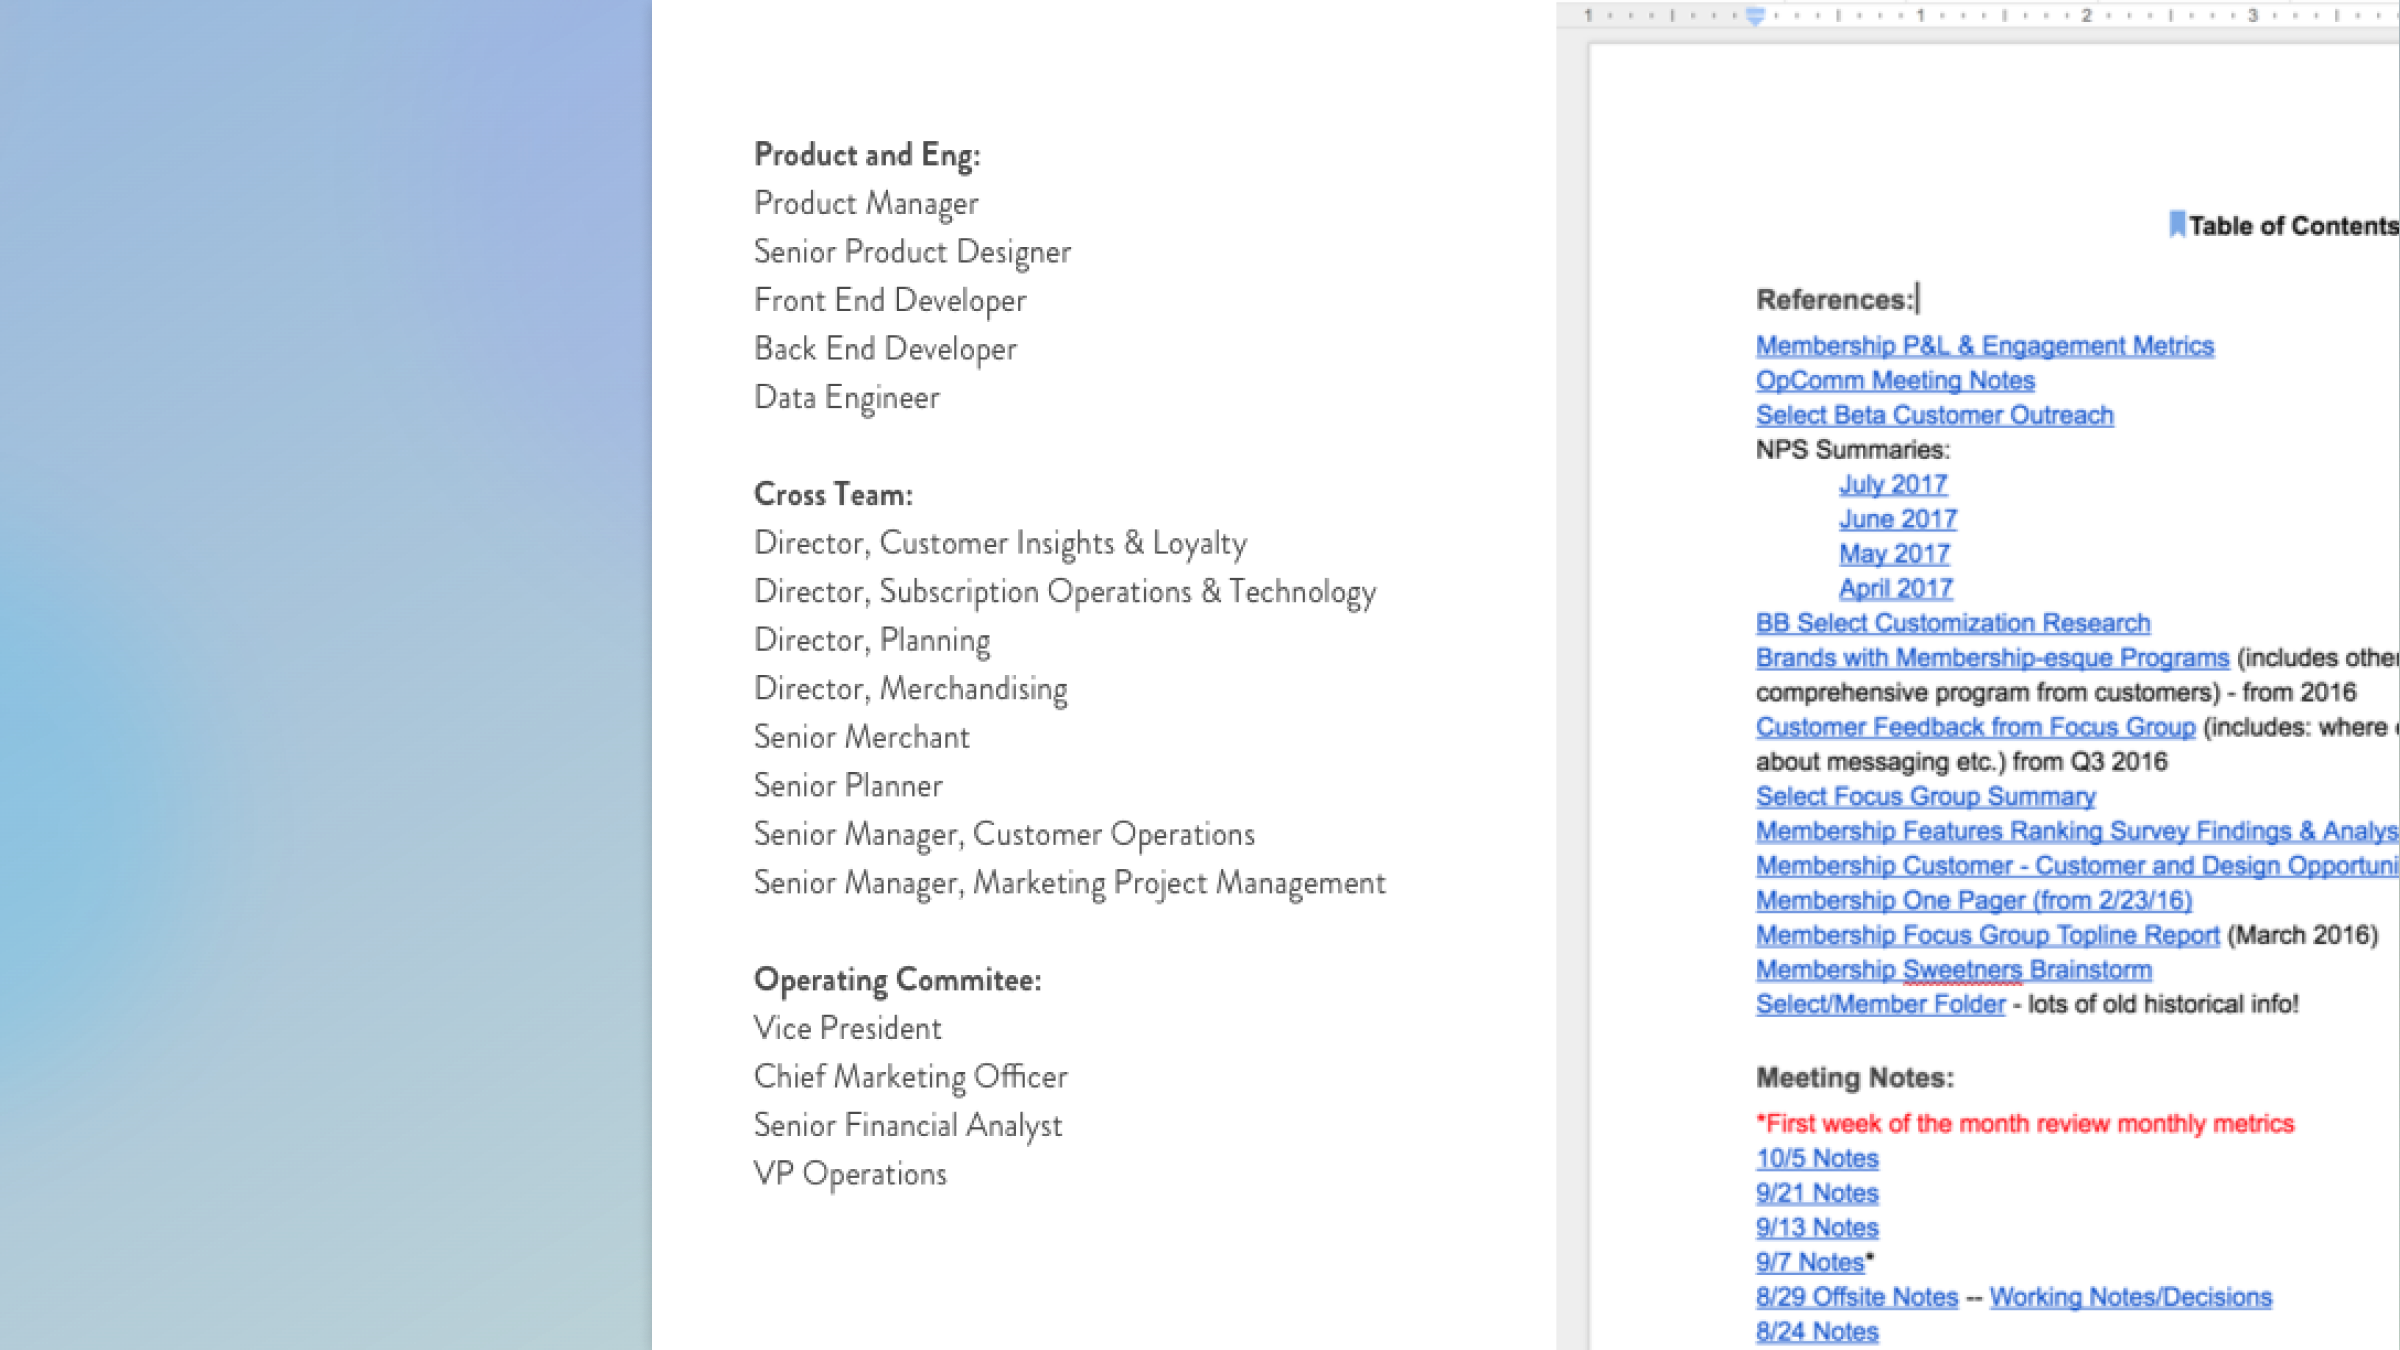The height and width of the screenshot is (1350, 2400).
Task: Open Brands with Membership-esque Programs link
Action: click(1992, 658)
